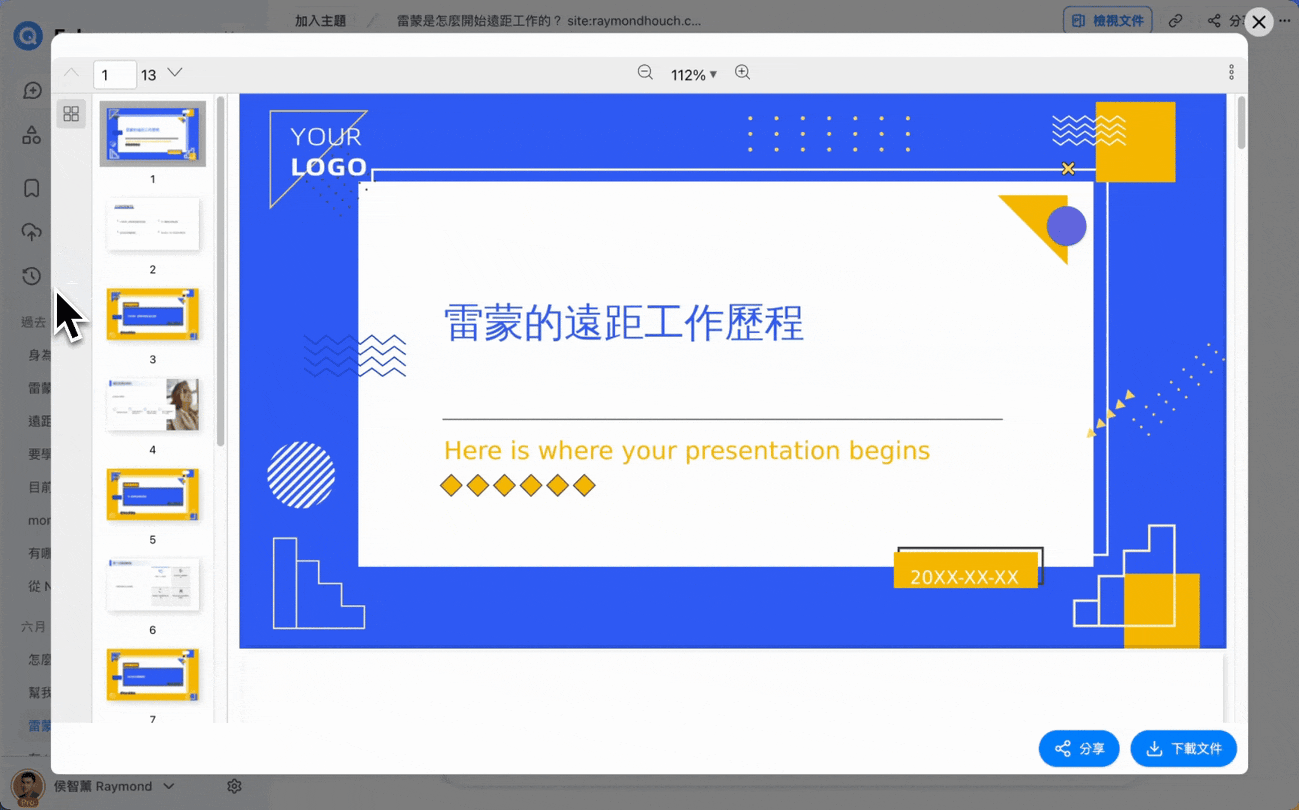Open the bookmark icon in left sidebar
The height and width of the screenshot is (810, 1299).
pos(32,188)
